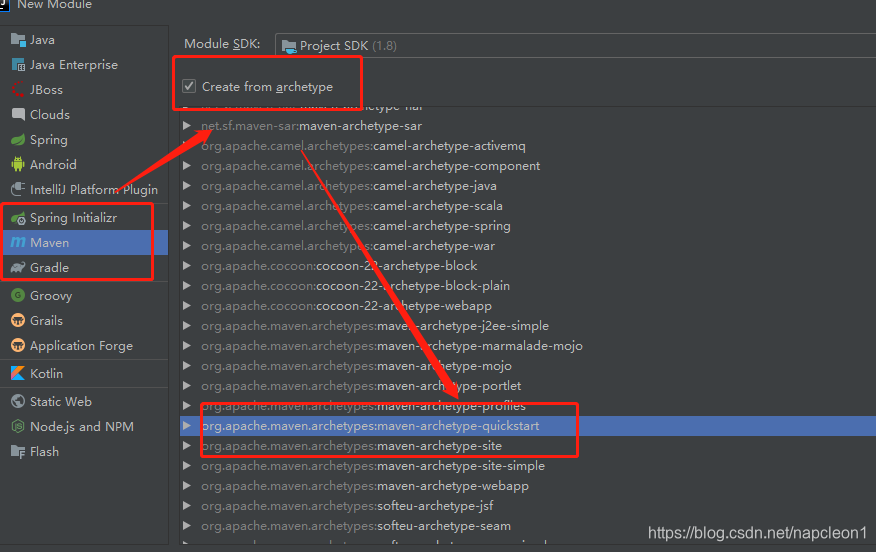Select maven-archetype-site row
This screenshot has height=552, width=876.
coord(528,446)
